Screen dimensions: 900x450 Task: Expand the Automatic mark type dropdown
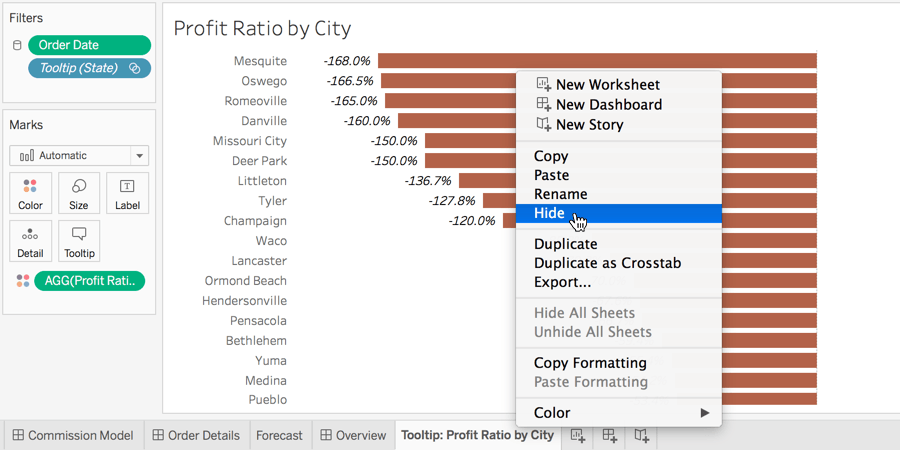tap(139, 156)
